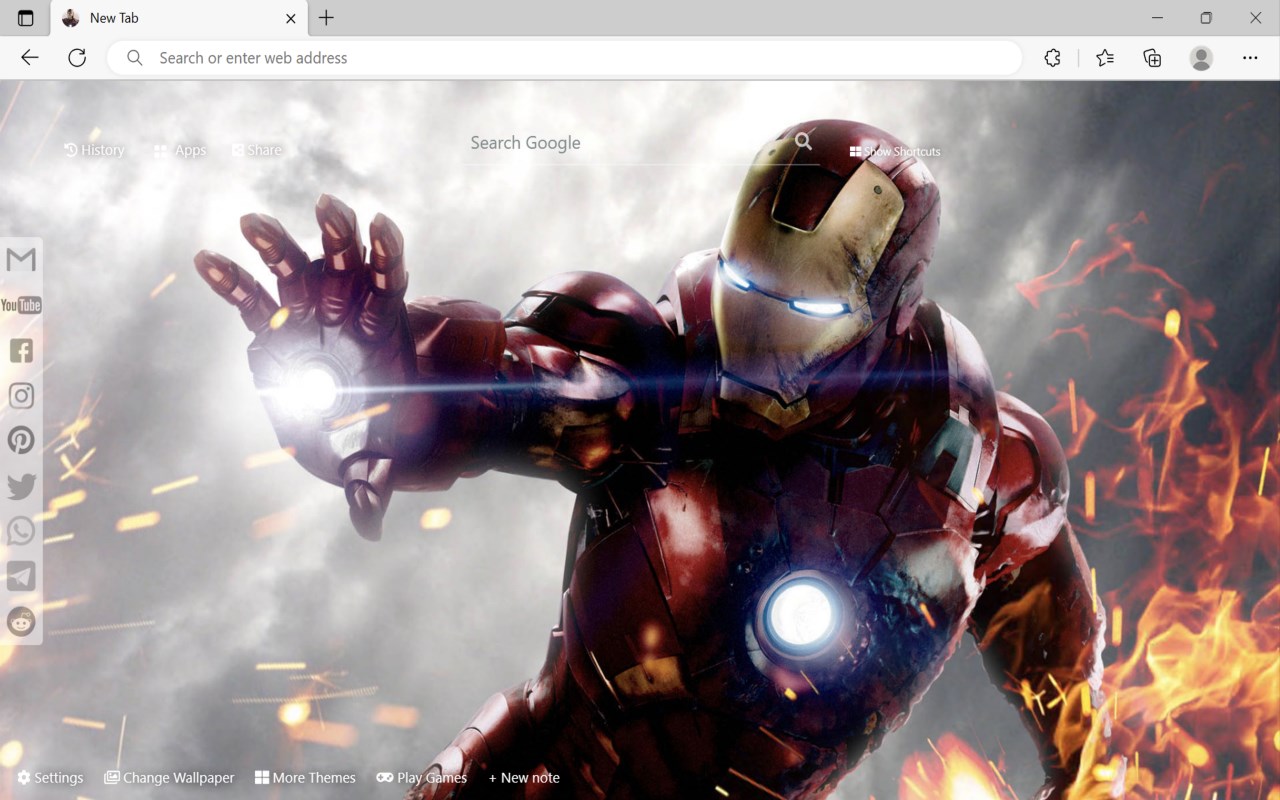Create a note with + New note
This screenshot has width=1280, height=800.
pos(524,778)
